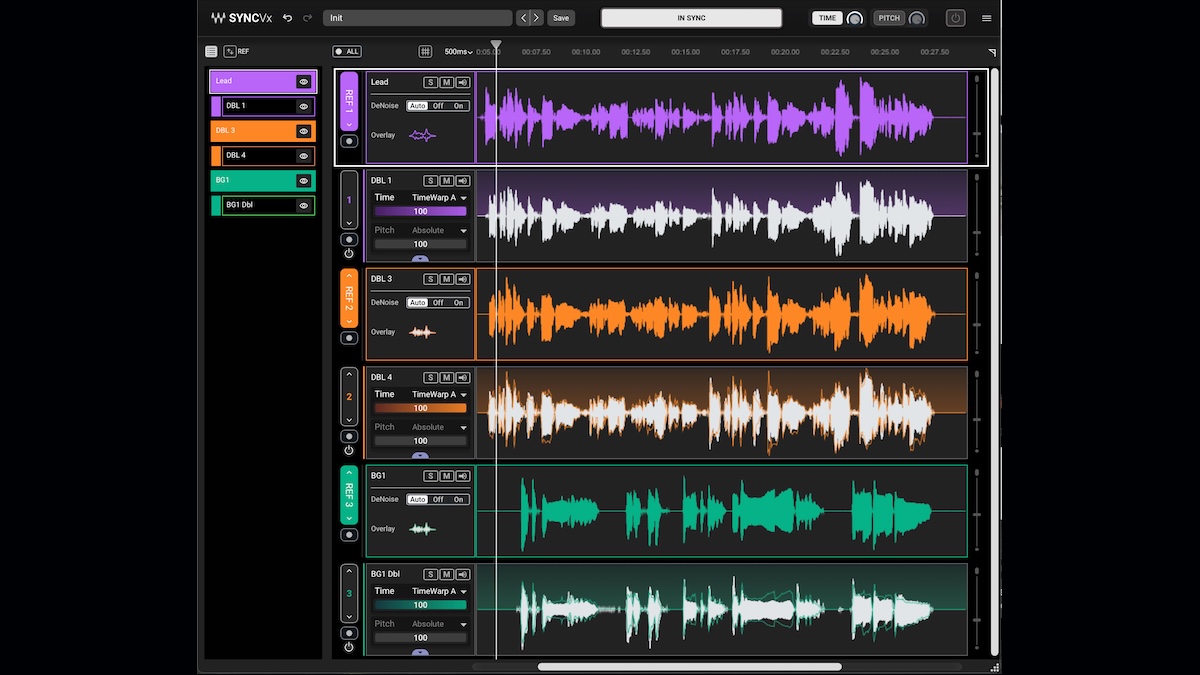Click the speaker output icon on DBL 4

pos(463,377)
